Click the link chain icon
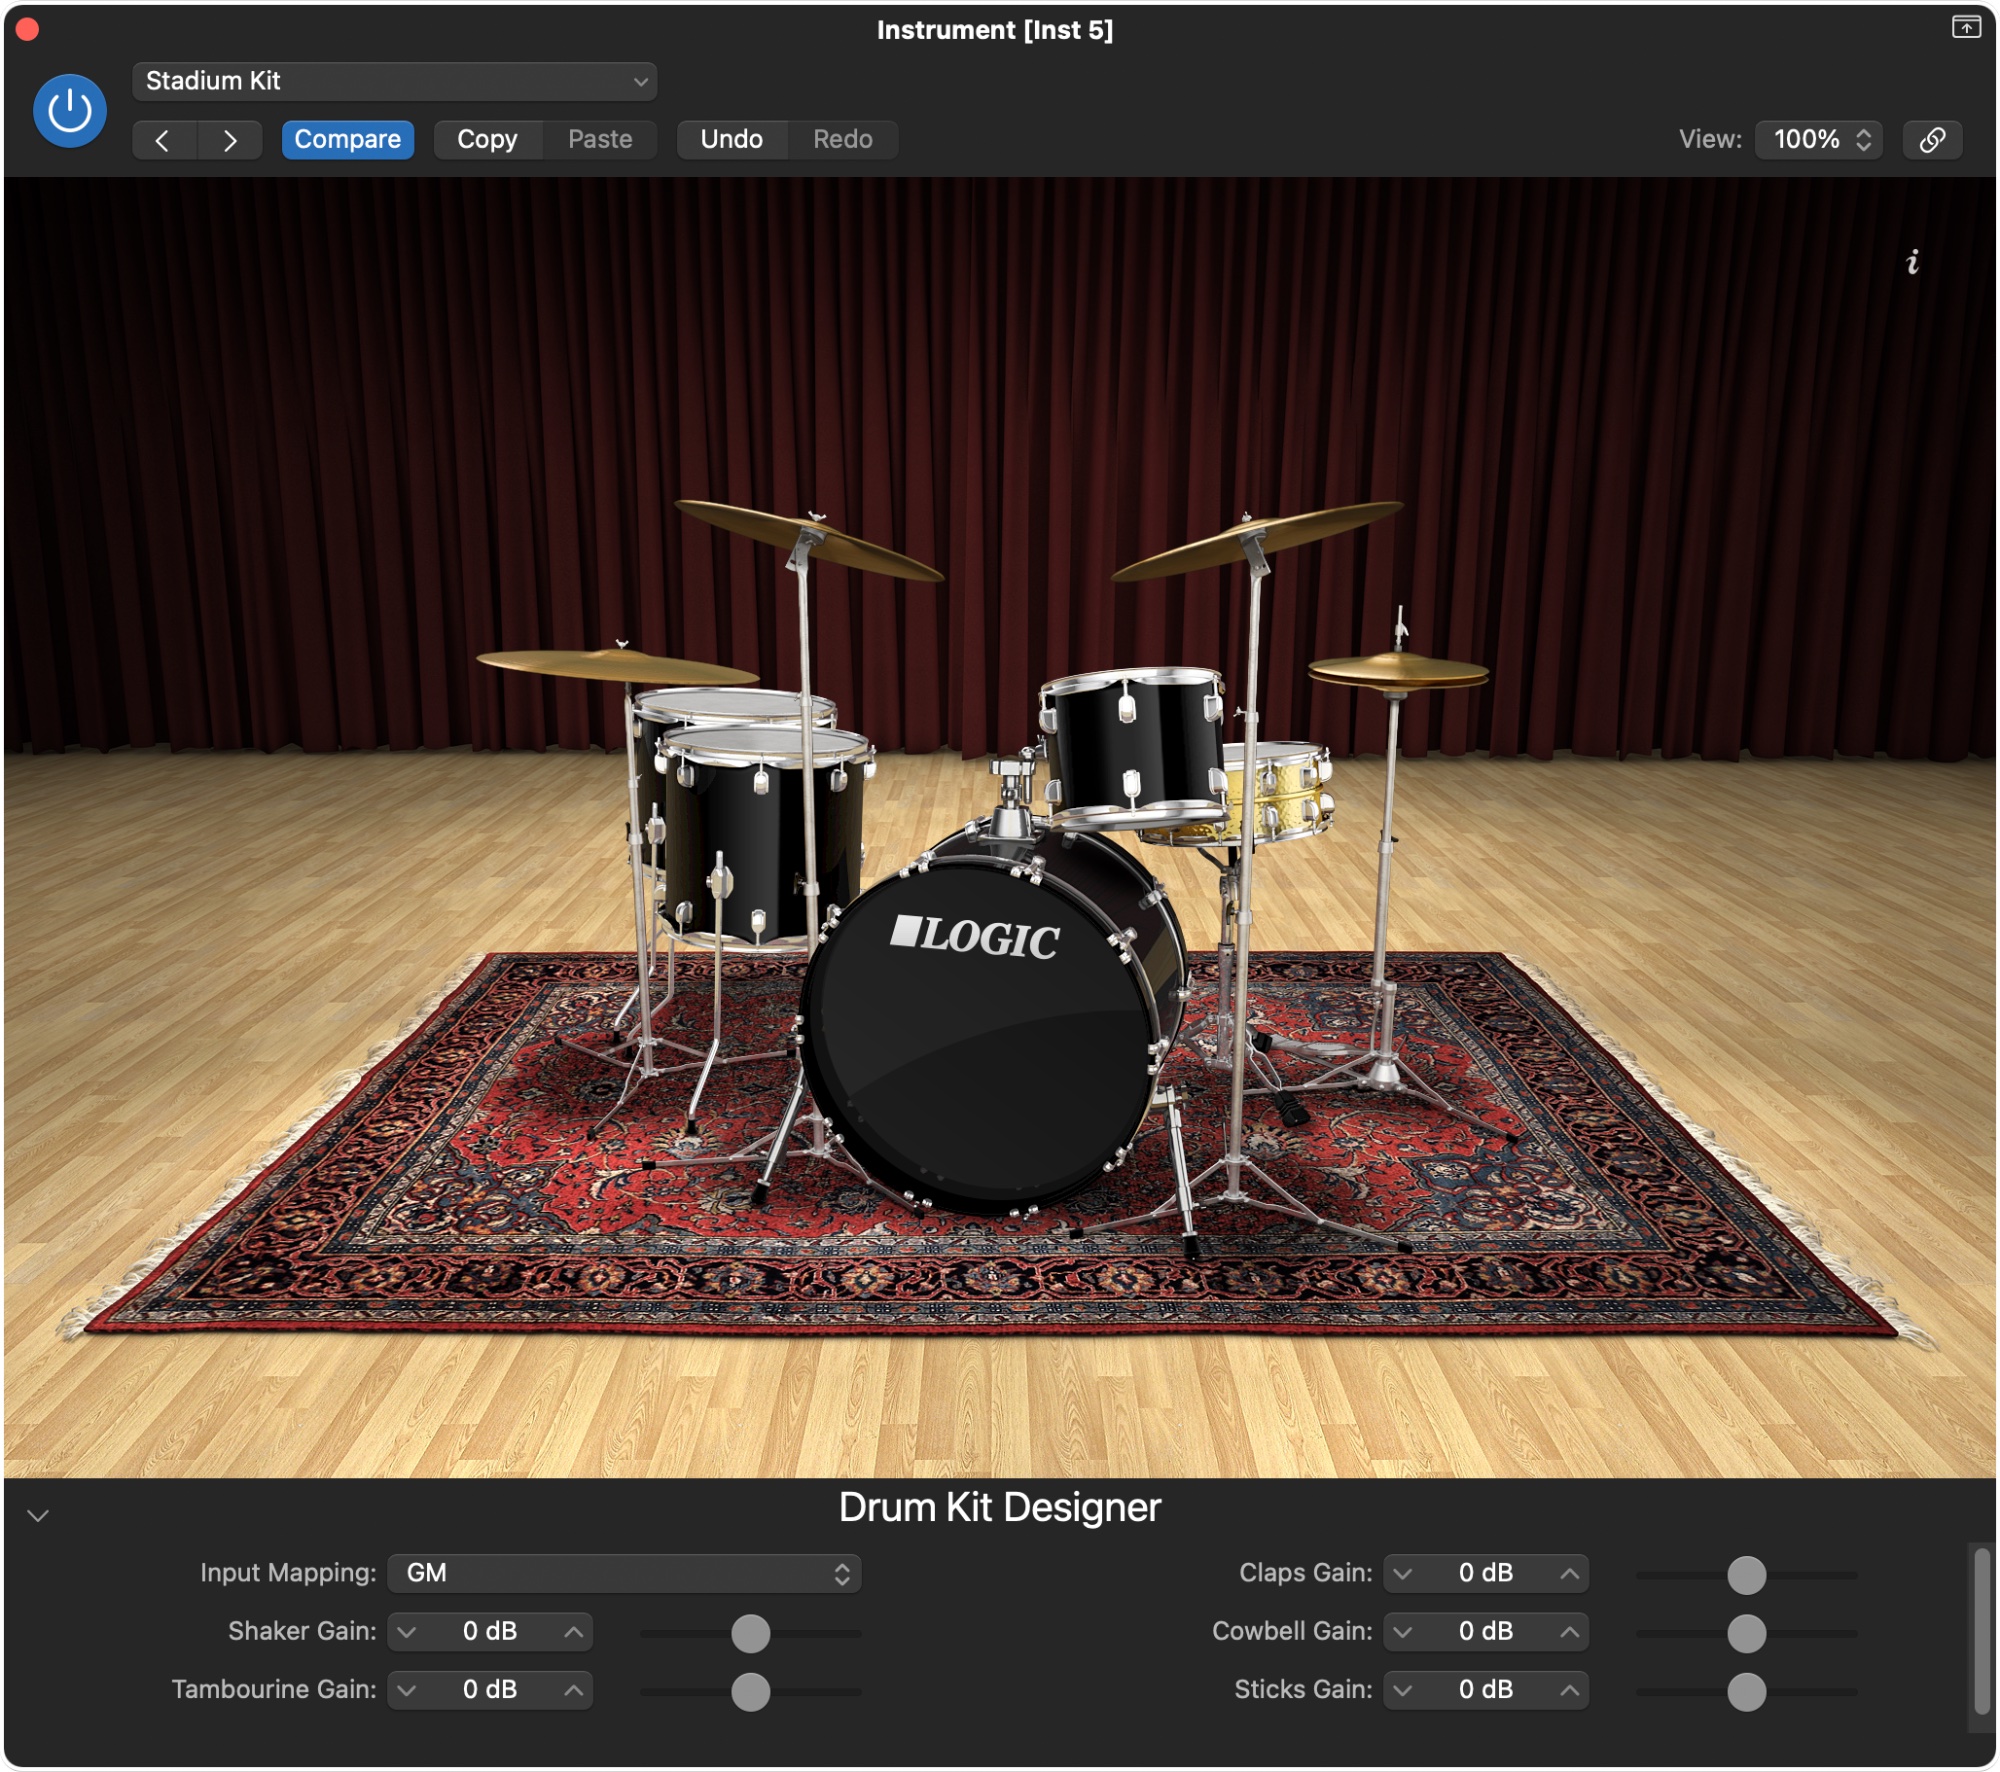This screenshot has height=1772, width=2000. pos(1932,139)
